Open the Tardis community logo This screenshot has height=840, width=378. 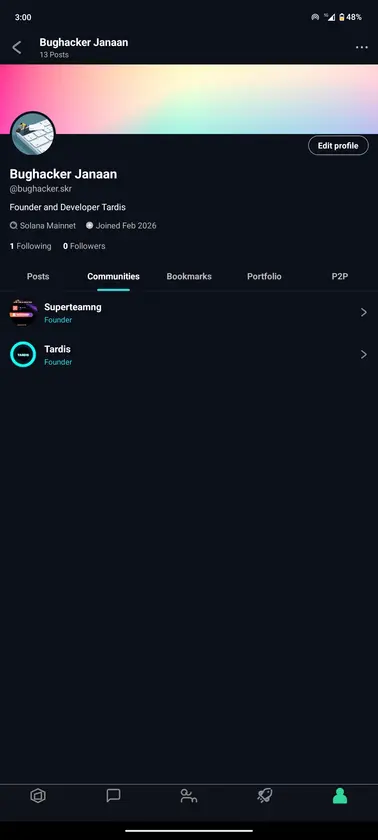point(23,355)
